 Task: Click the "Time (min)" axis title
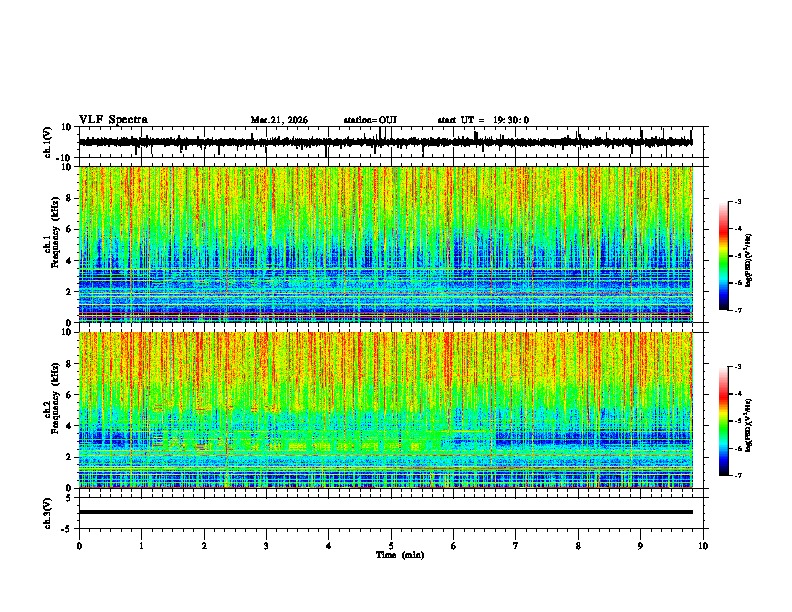click(400, 555)
